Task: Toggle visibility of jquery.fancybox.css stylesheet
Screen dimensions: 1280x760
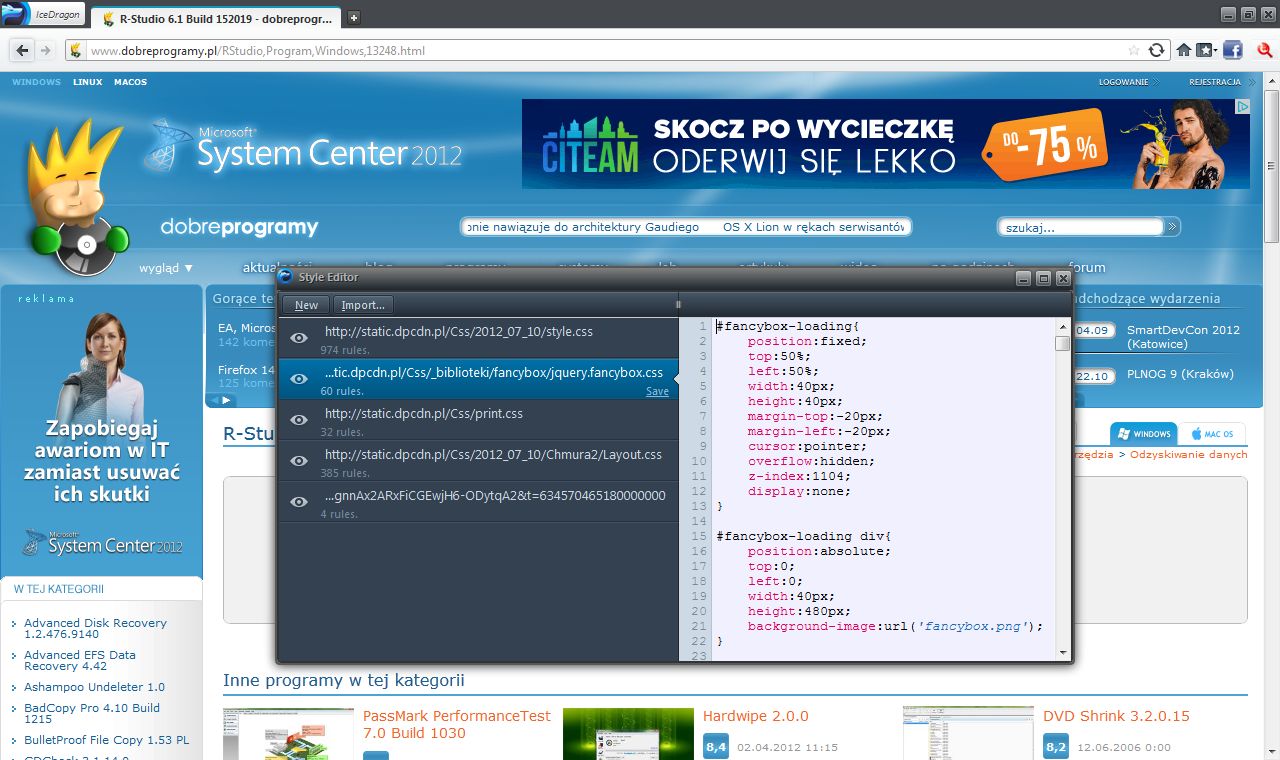Action: click(298, 379)
